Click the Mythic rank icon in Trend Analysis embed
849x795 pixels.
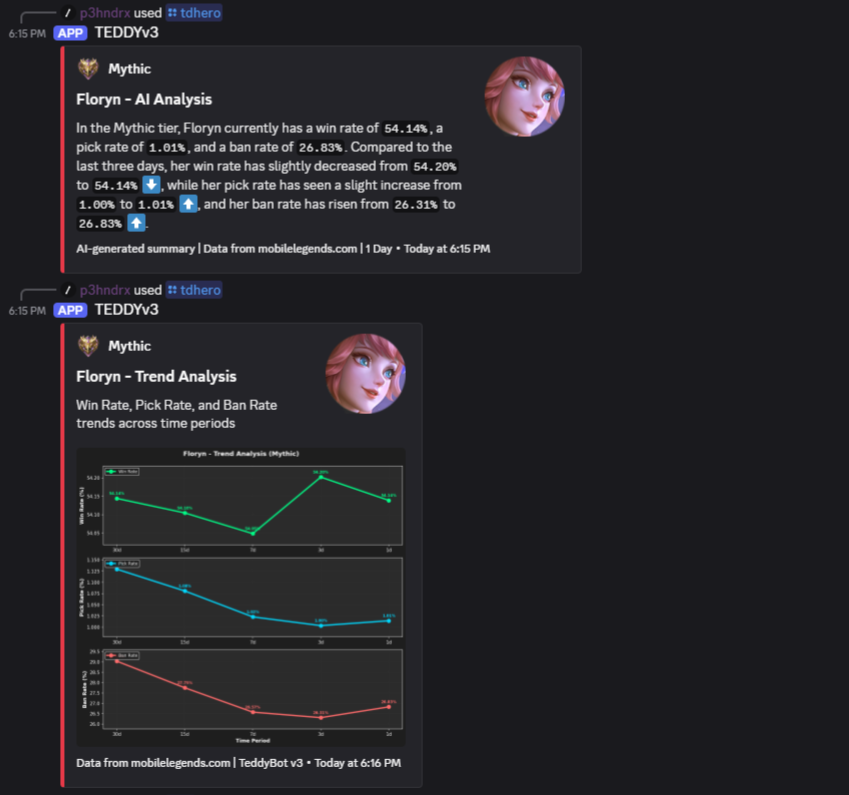[89, 346]
